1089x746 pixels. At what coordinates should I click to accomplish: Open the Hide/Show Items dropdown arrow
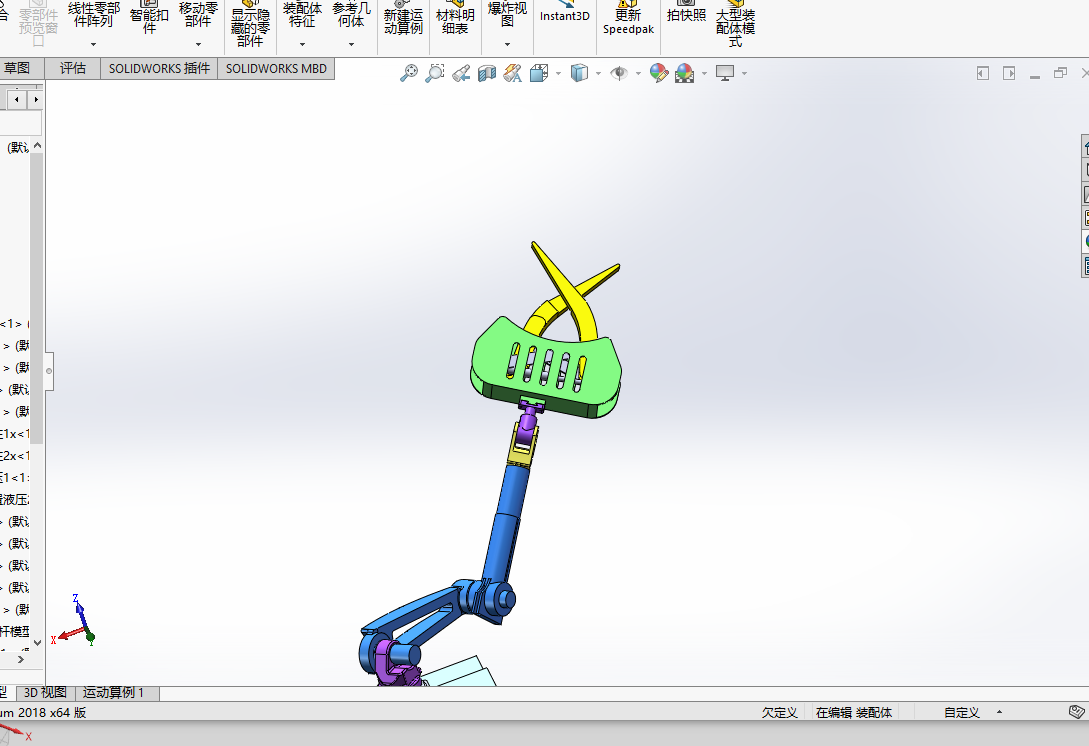pos(638,74)
